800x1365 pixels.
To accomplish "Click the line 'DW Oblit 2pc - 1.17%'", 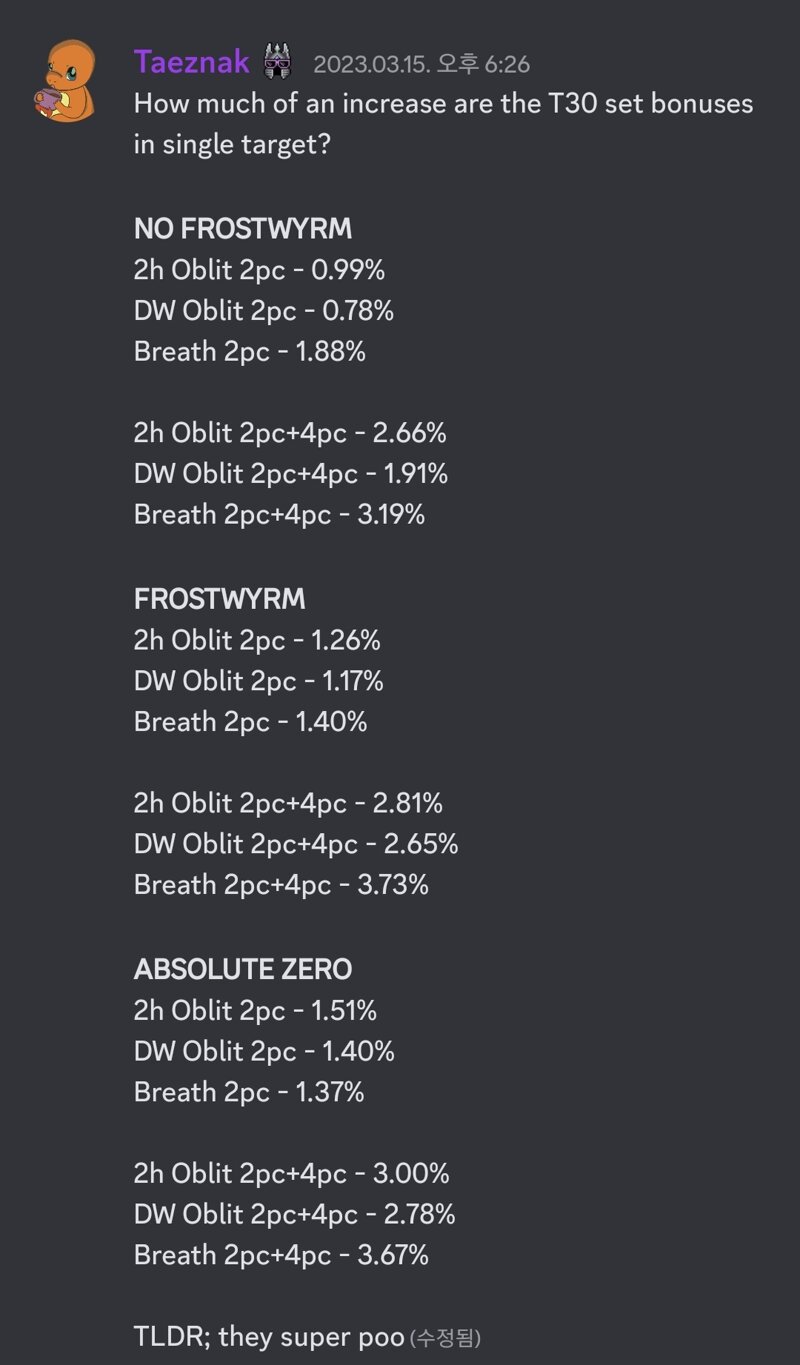I will click(x=259, y=681).
